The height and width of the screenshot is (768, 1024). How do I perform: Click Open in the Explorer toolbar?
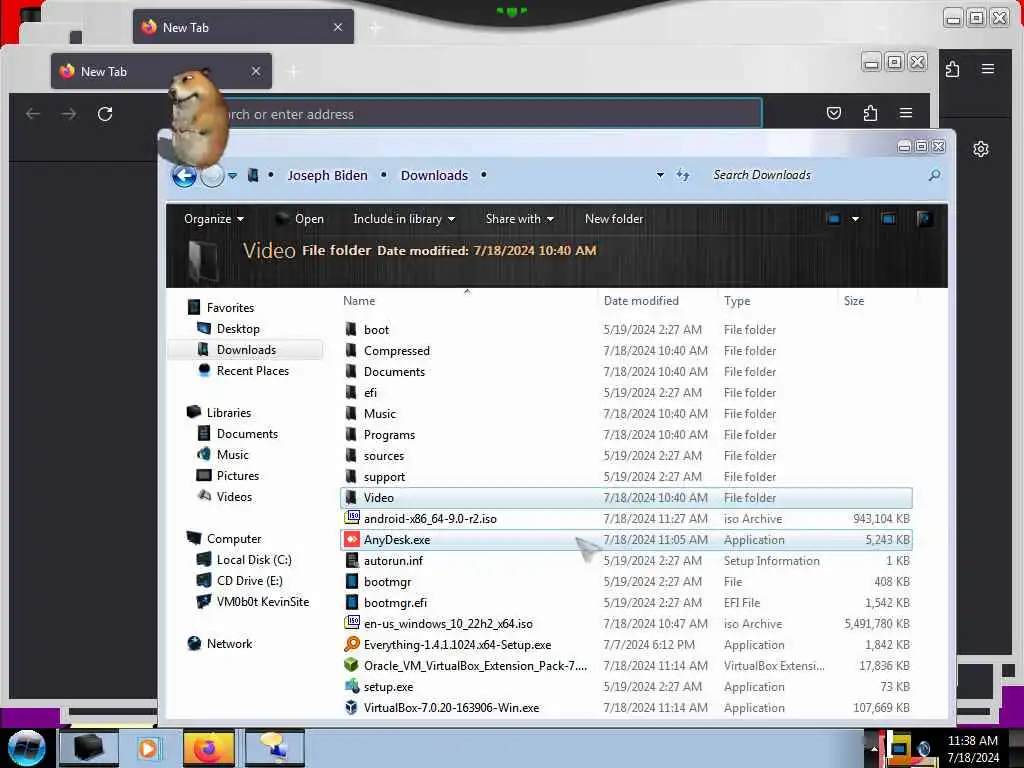coord(300,219)
